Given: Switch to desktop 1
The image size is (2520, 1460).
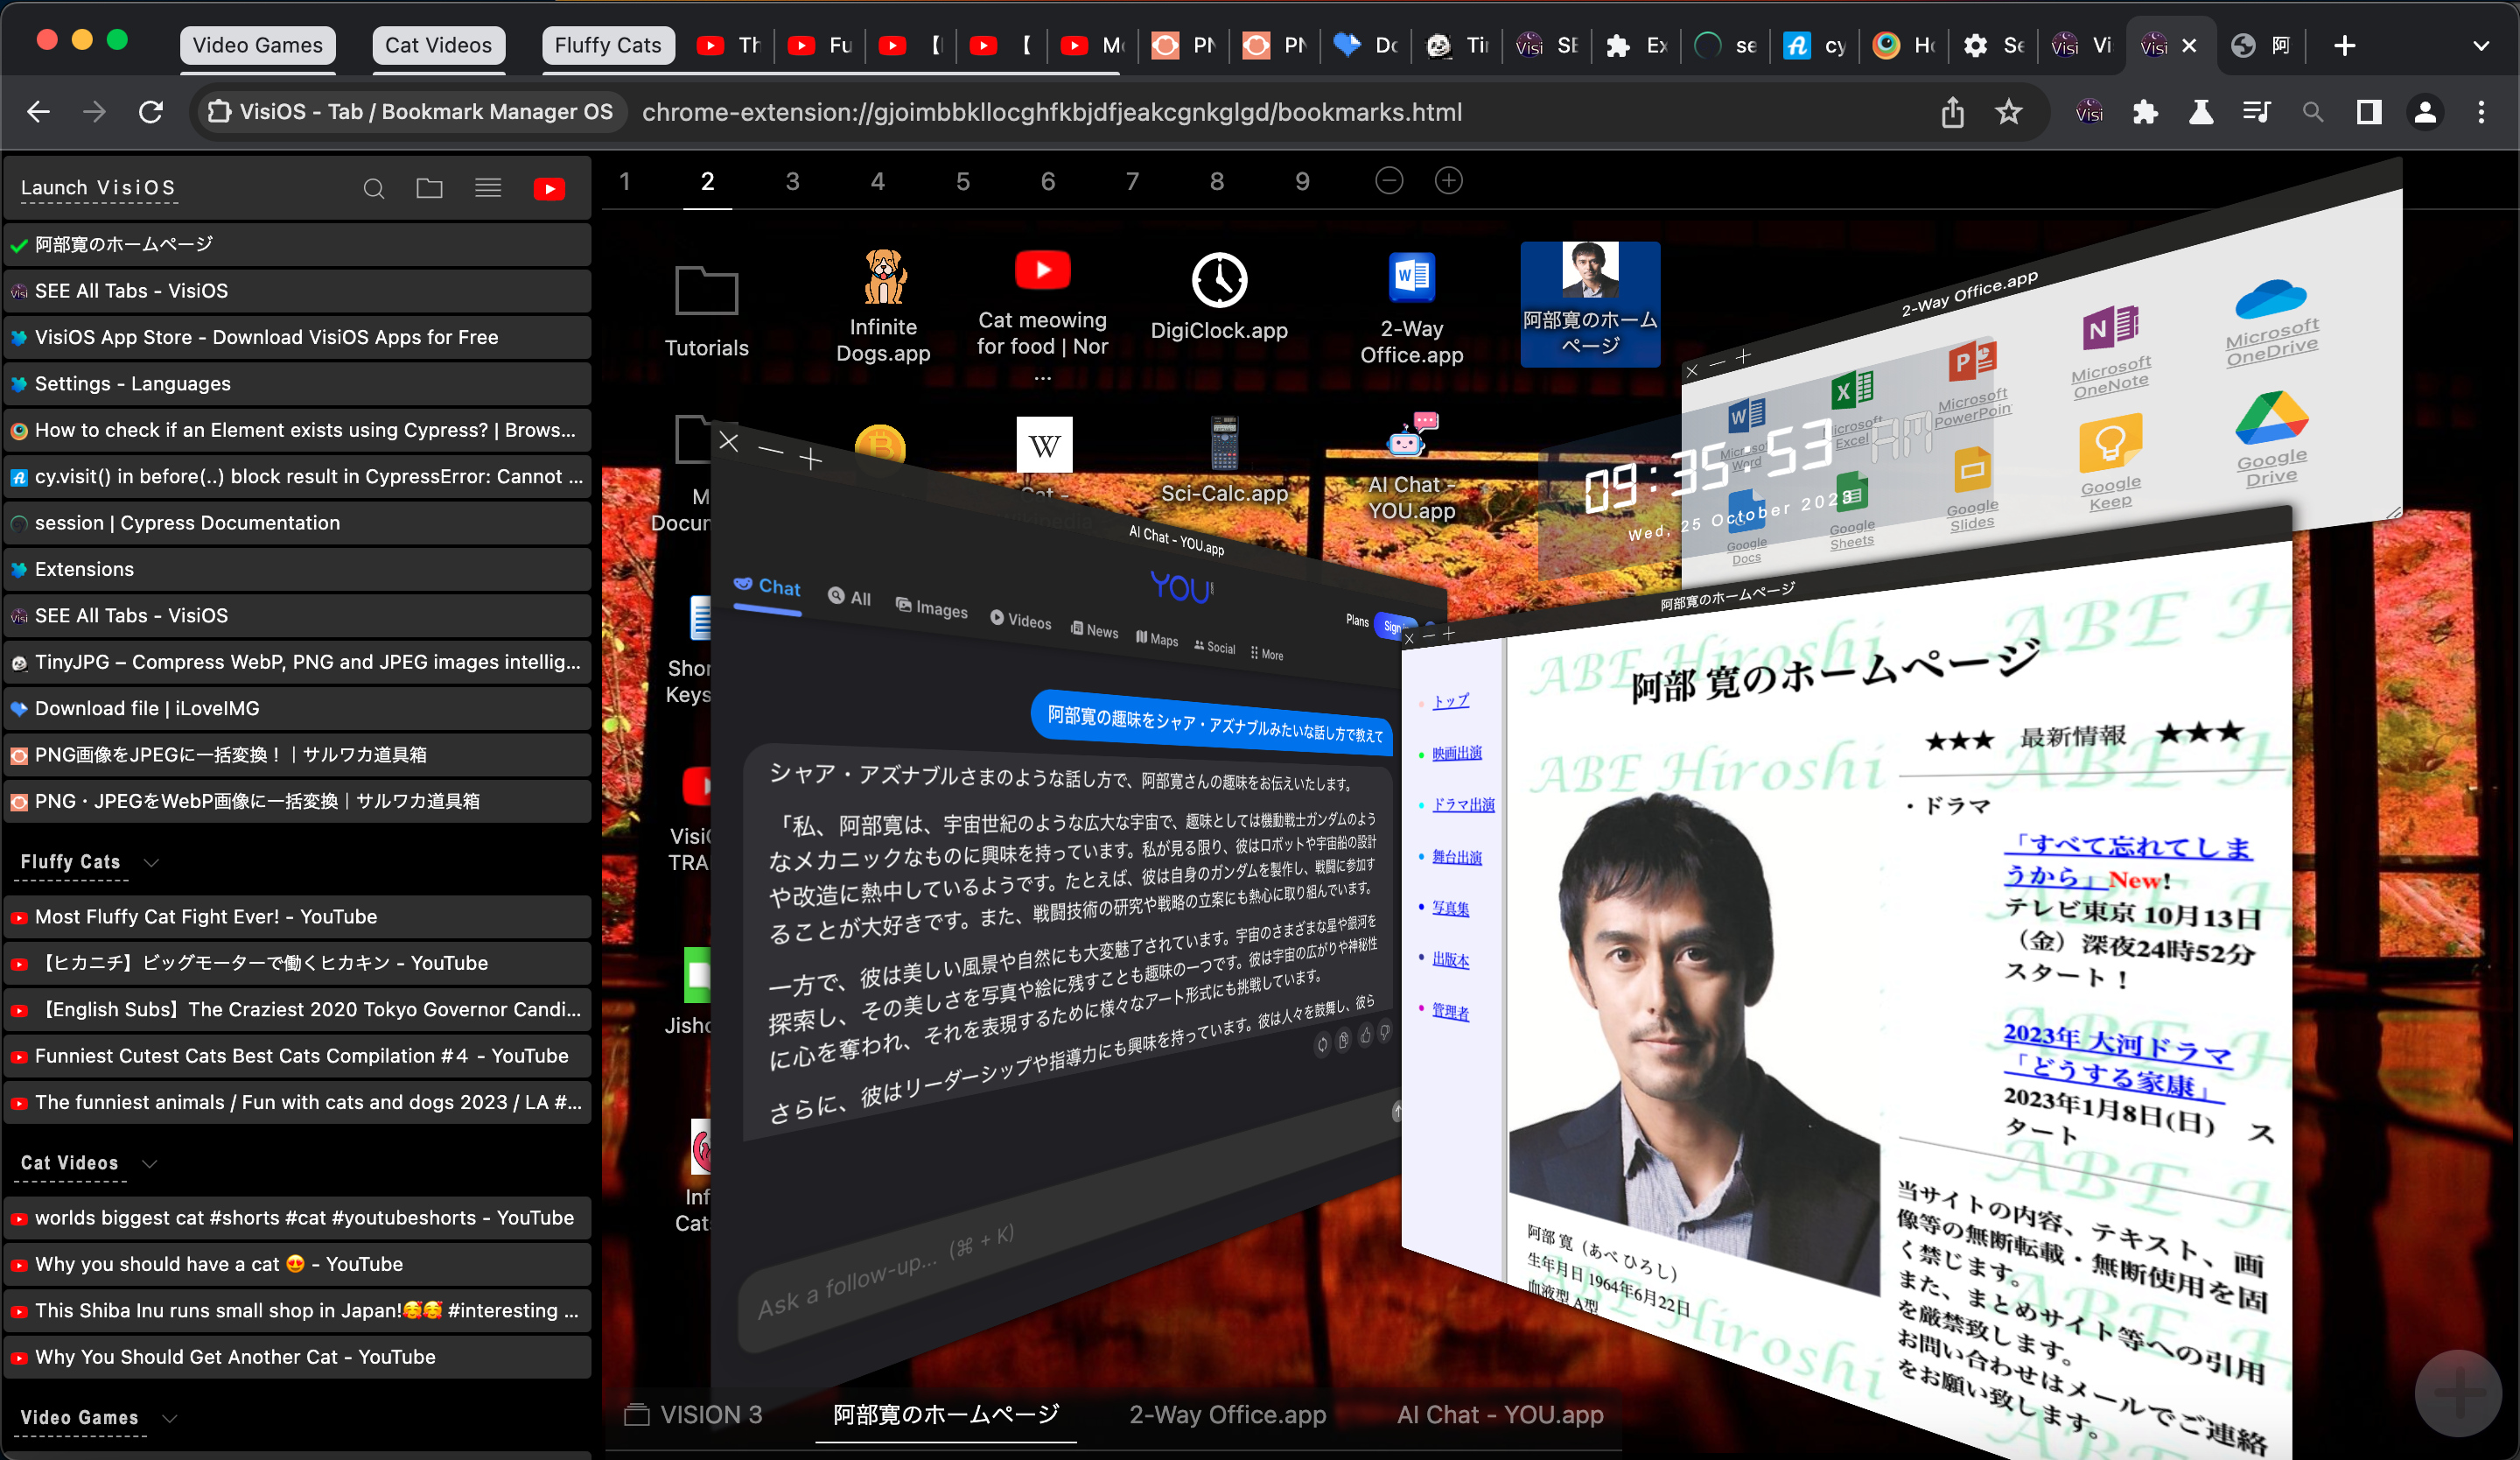Looking at the screenshot, I should 624,181.
